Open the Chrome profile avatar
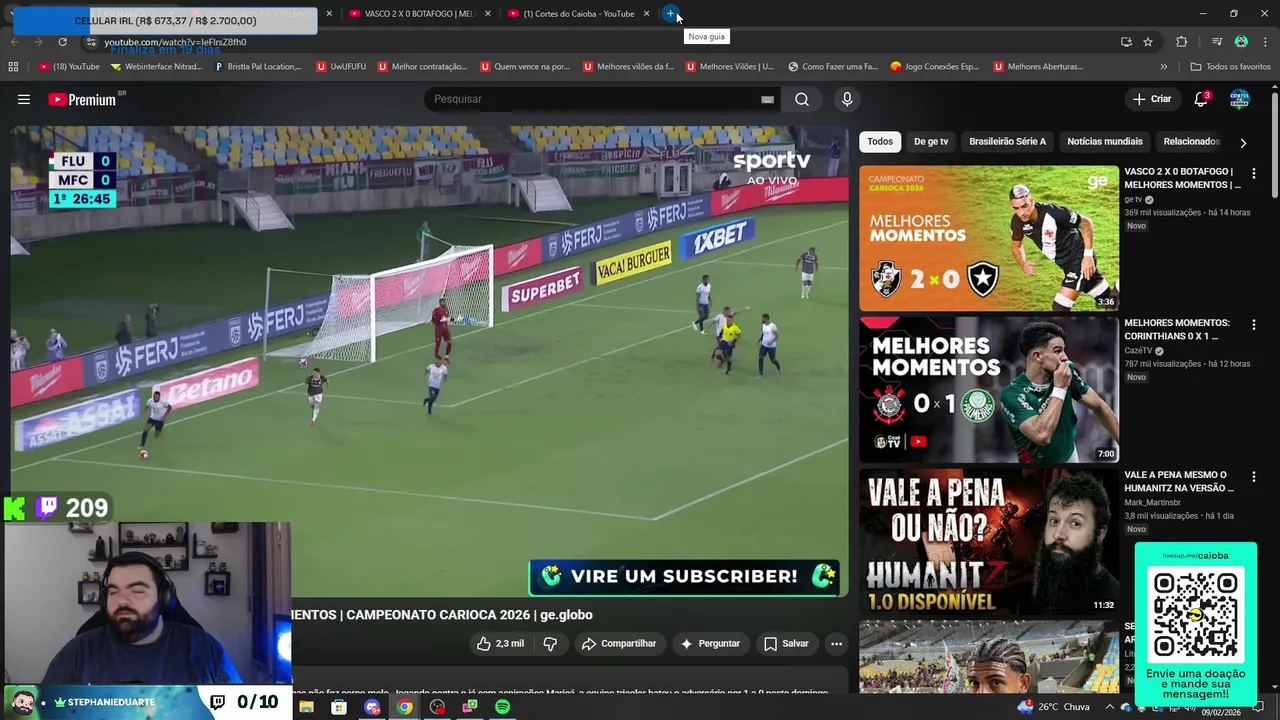1280x720 pixels. [1241, 42]
